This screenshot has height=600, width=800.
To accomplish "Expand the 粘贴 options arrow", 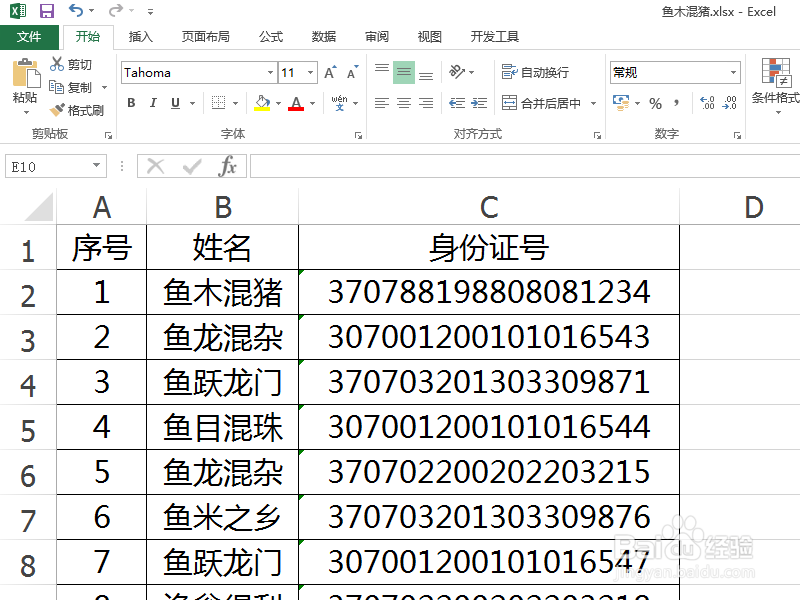I will coord(26,112).
